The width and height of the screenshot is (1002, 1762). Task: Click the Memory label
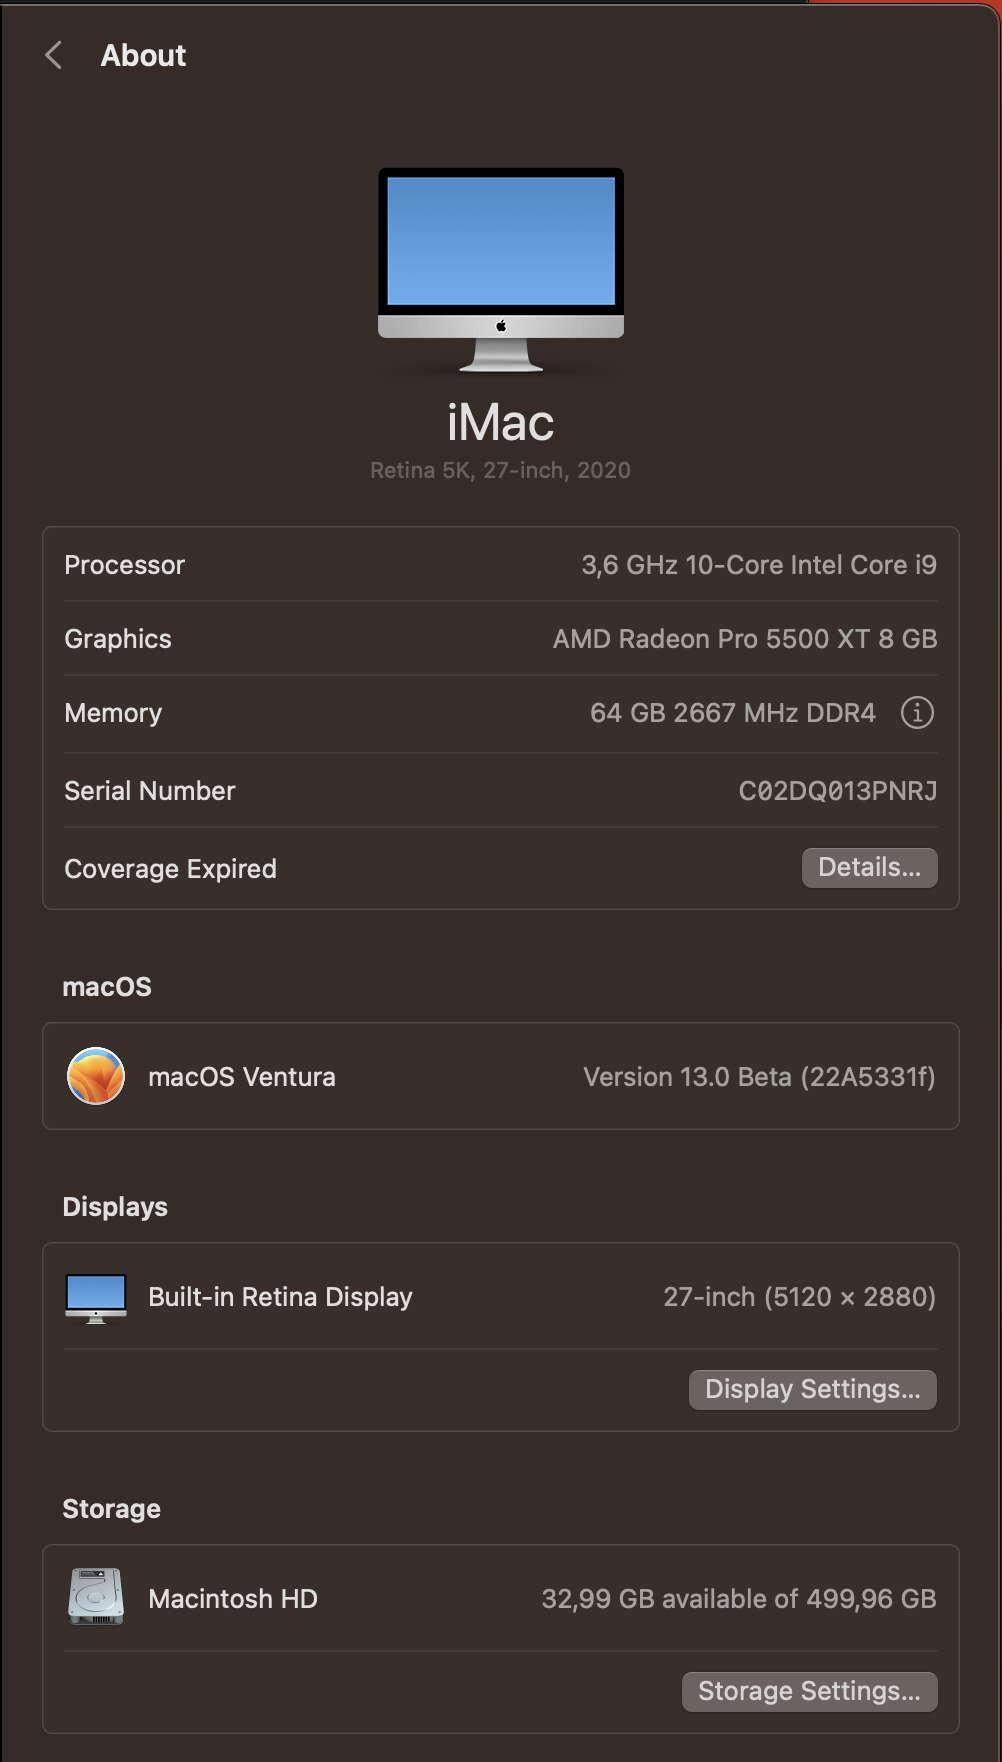pyautogui.click(x=113, y=713)
